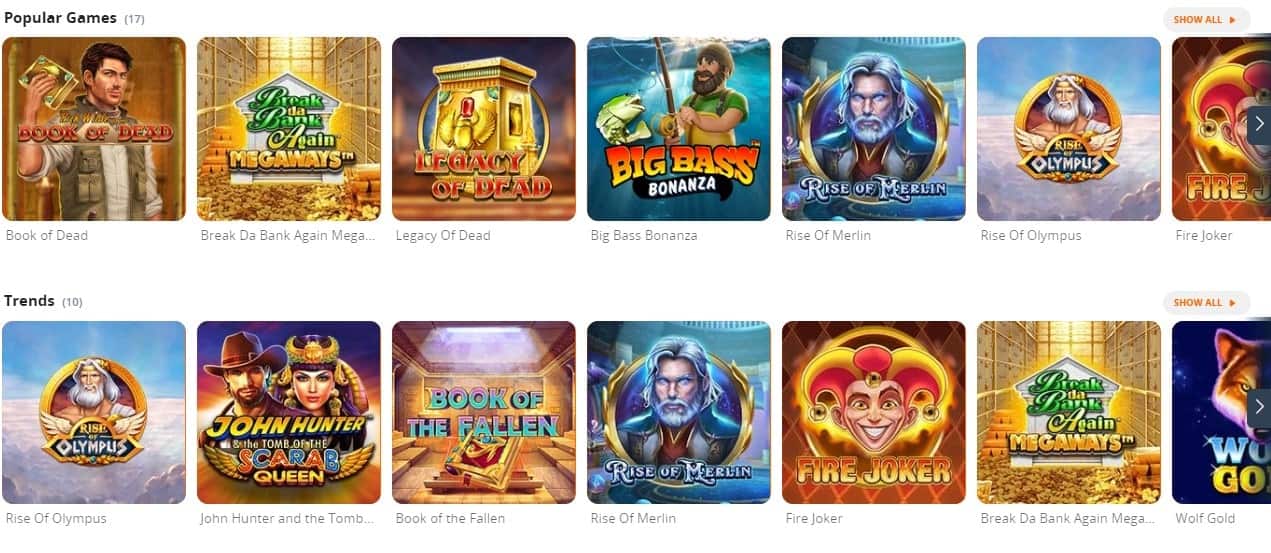Viewport: 1271px width, 553px height.
Task: Advance Popular Games carousel with right arrow
Action: (1259, 124)
